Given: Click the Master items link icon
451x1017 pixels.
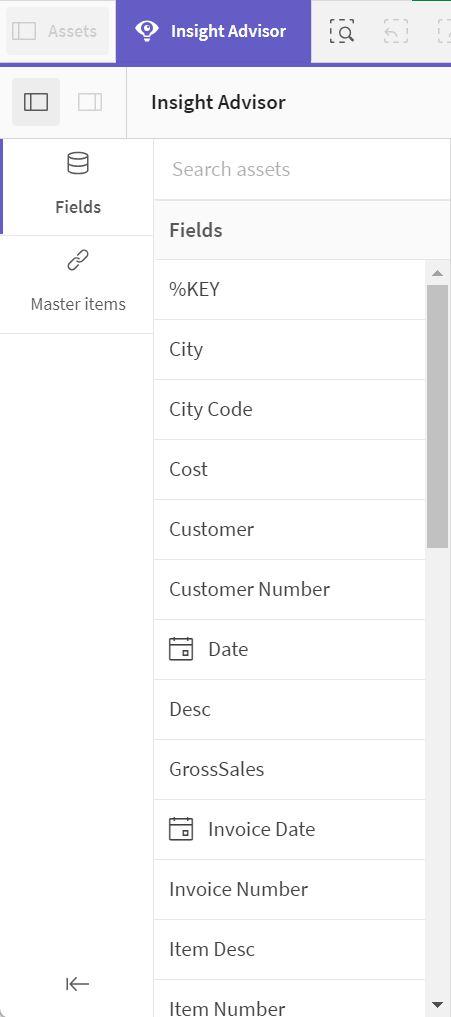Looking at the screenshot, I should coord(78,261).
